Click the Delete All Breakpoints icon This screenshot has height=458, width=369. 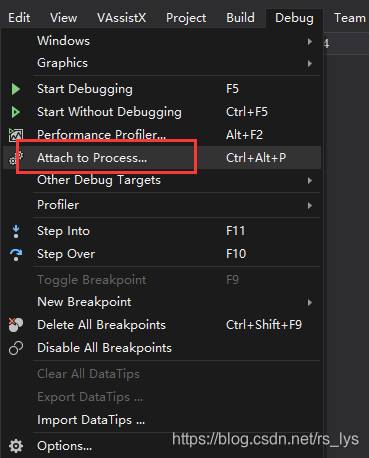click(16, 325)
